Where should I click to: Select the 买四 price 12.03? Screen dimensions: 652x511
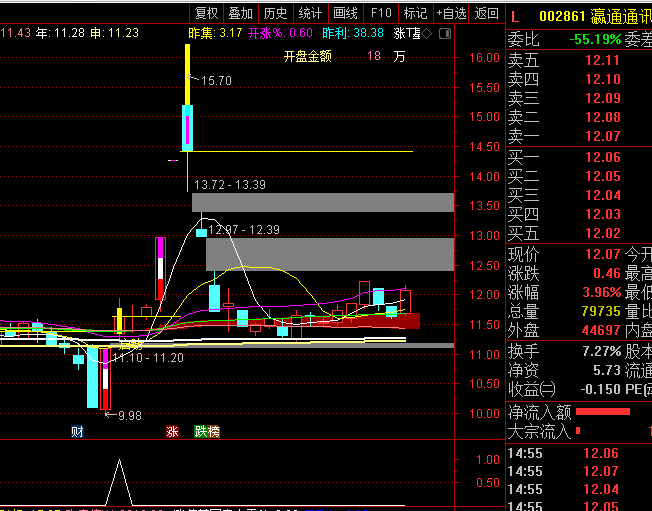pyautogui.click(x=603, y=214)
